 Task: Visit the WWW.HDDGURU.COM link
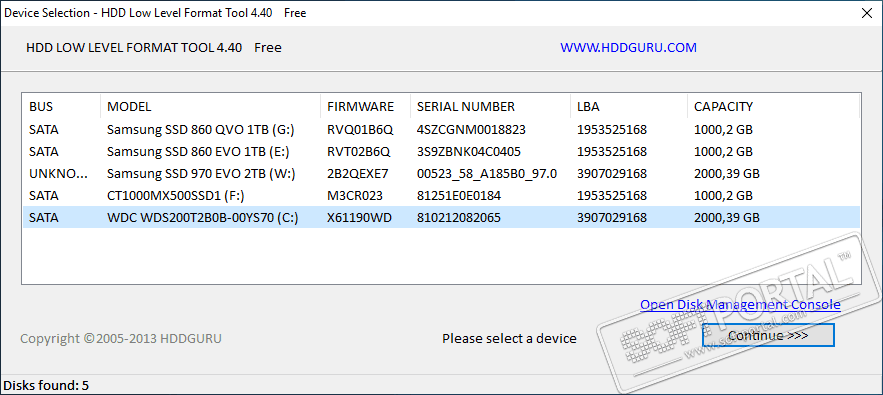(x=628, y=48)
